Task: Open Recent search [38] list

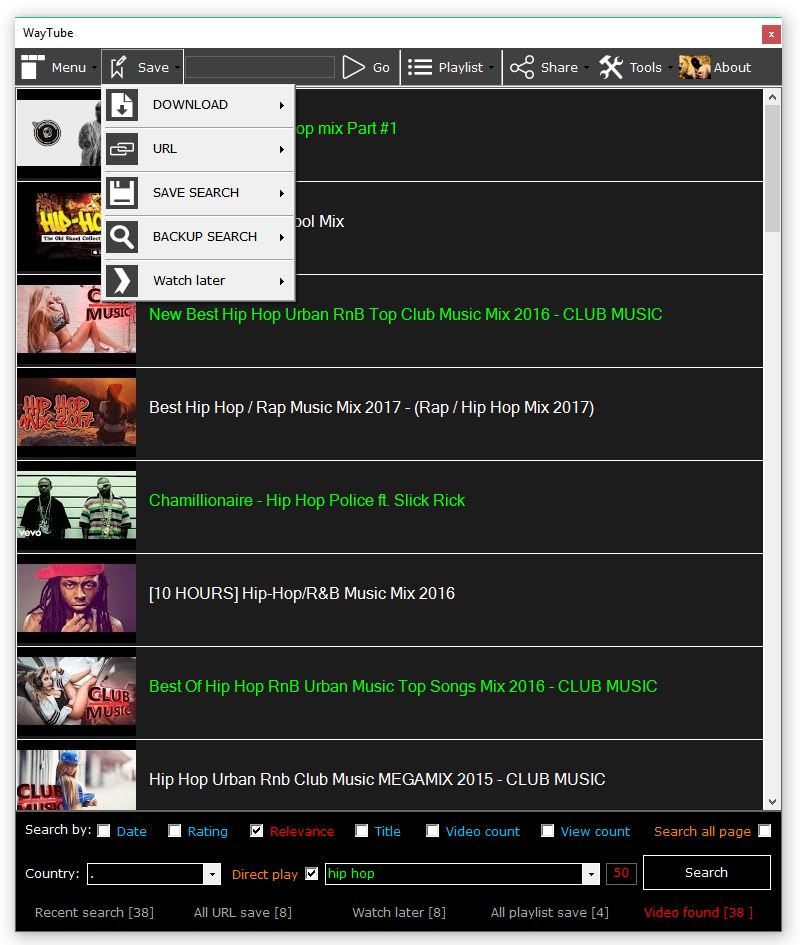Action: click(95, 912)
